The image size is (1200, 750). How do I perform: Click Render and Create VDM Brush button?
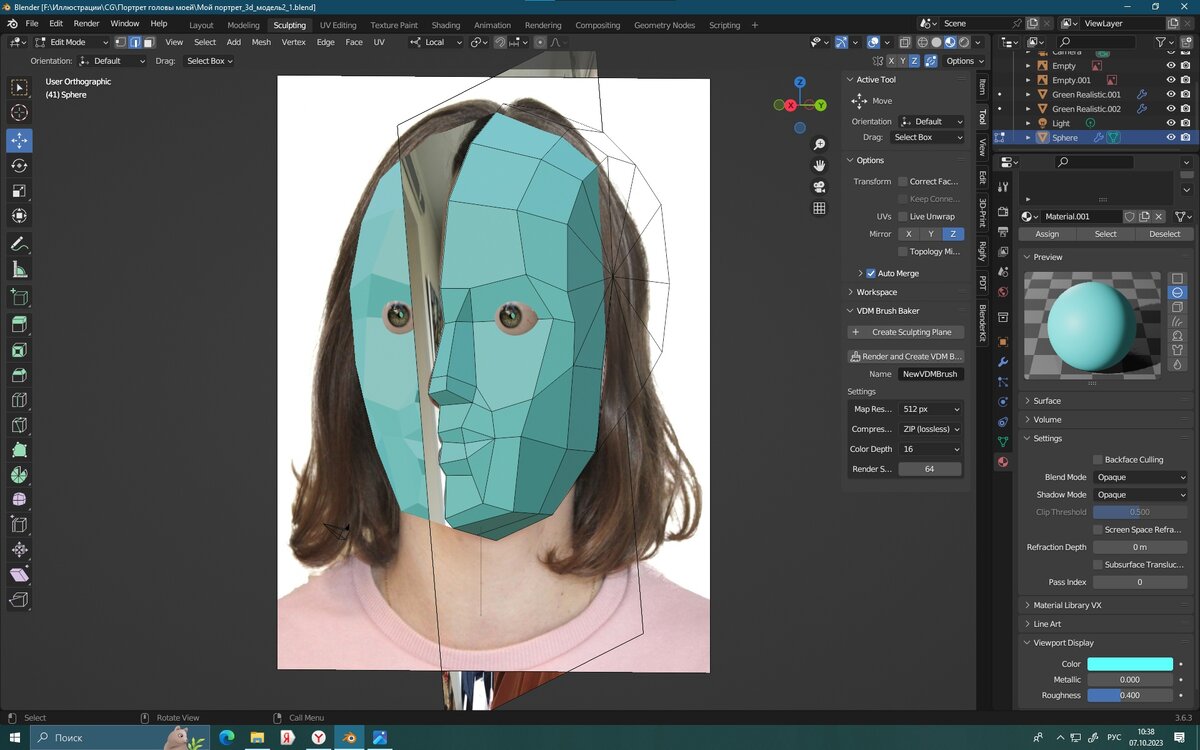[x=906, y=356]
